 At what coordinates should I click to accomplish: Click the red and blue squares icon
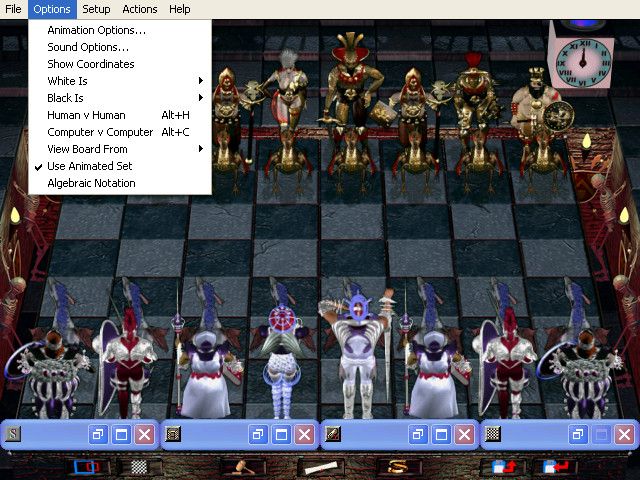pos(90,467)
